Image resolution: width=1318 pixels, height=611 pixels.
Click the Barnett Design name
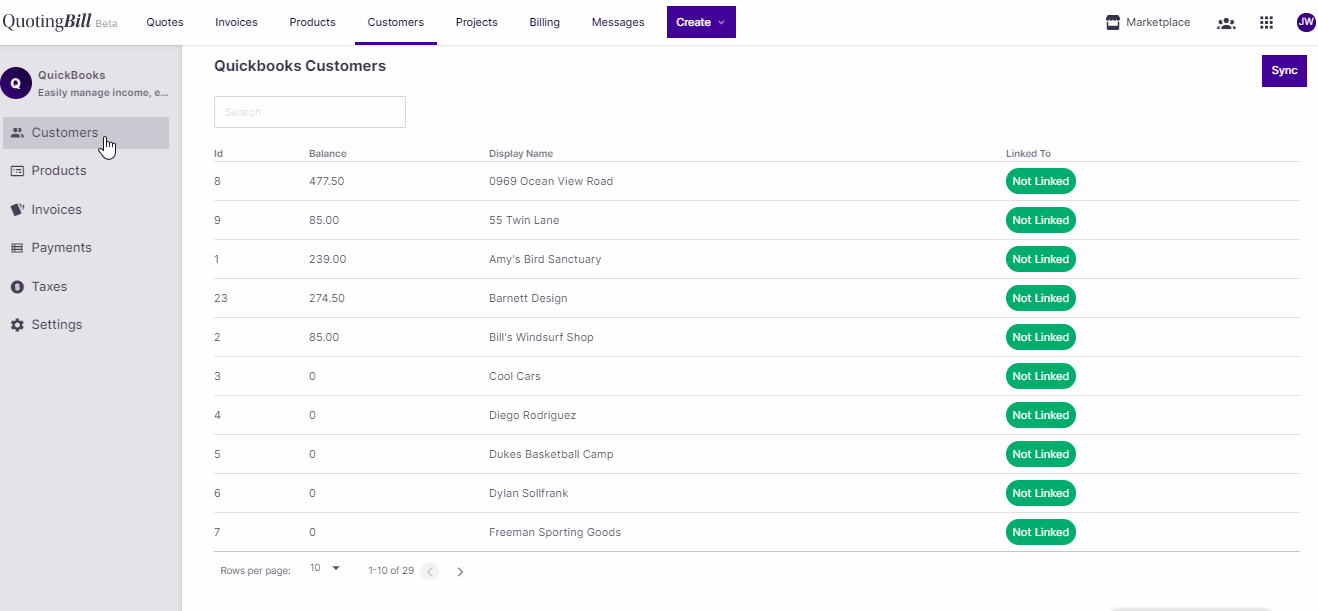click(x=528, y=298)
